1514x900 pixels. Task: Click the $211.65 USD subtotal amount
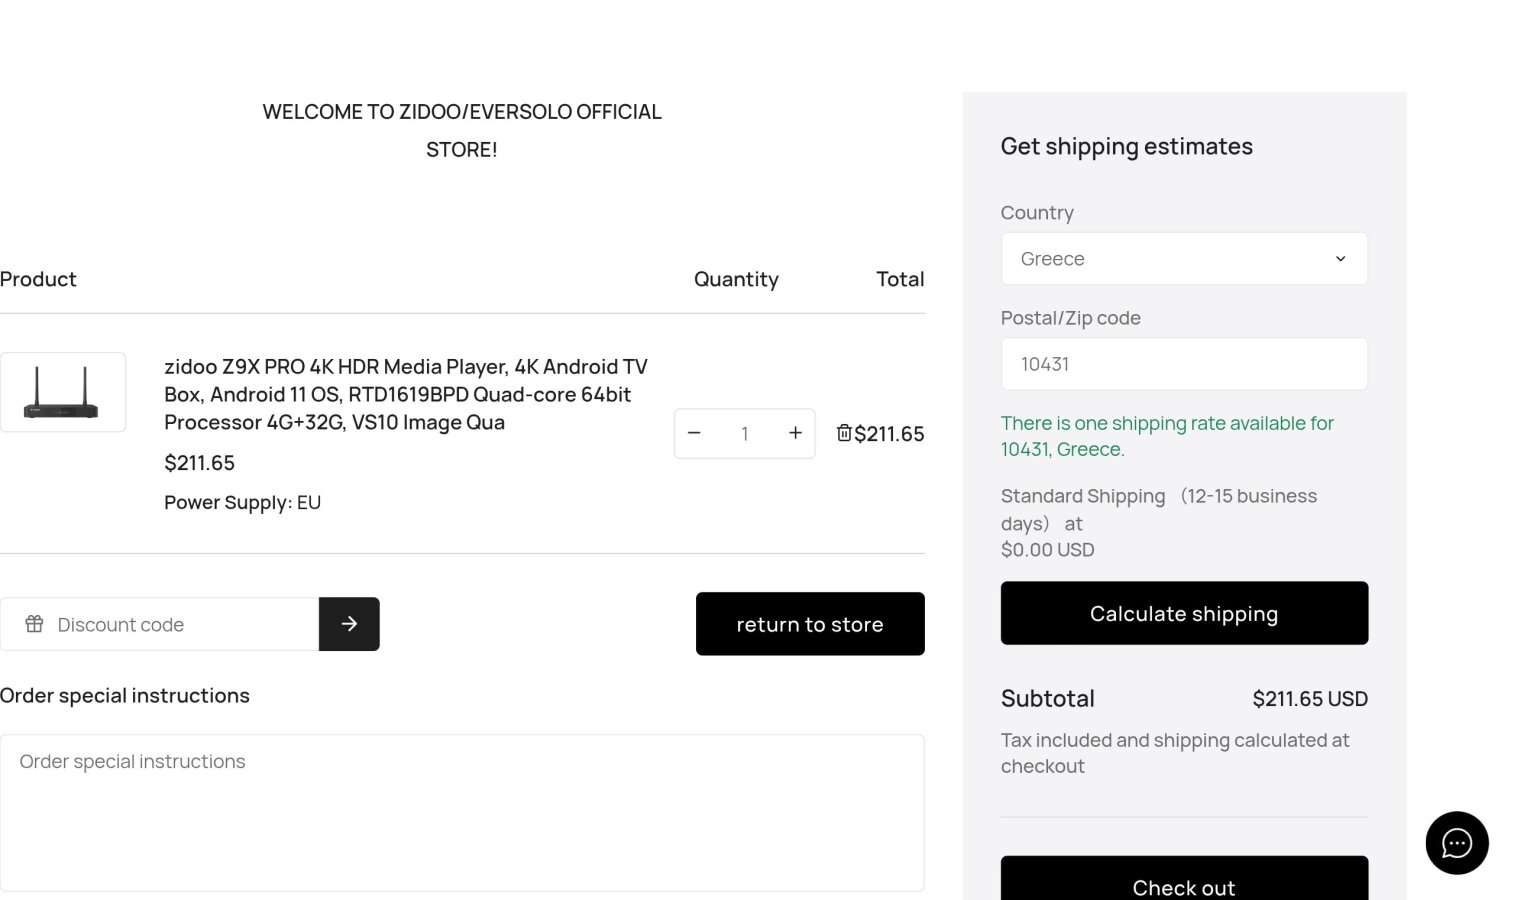(x=1309, y=699)
